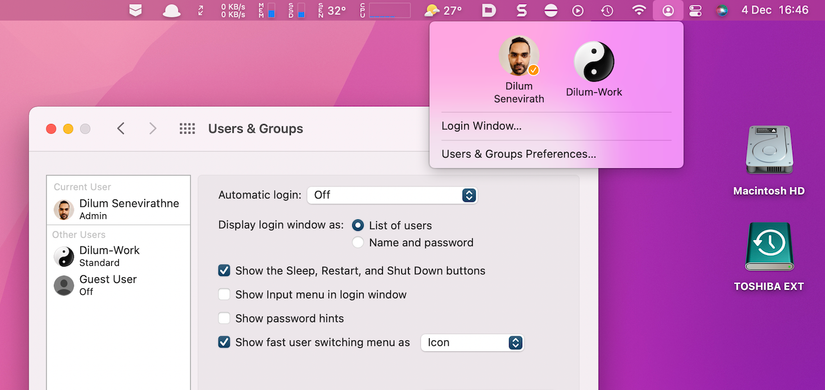825x390 pixels.
Task: Open the Wi-Fi menu bar icon
Action: point(639,11)
